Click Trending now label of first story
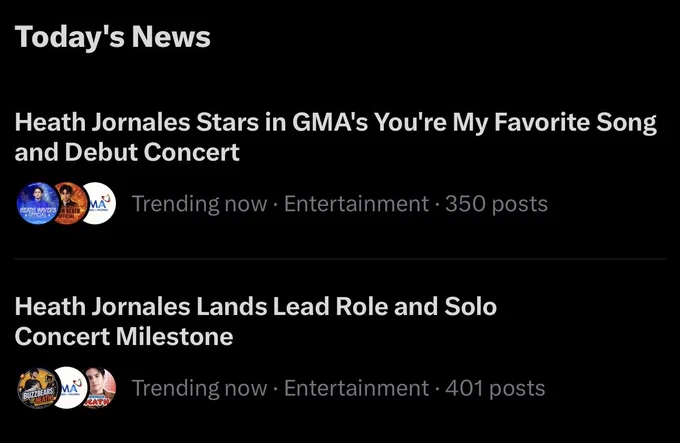This screenshot has height=443, width=680. click(199, 204)
